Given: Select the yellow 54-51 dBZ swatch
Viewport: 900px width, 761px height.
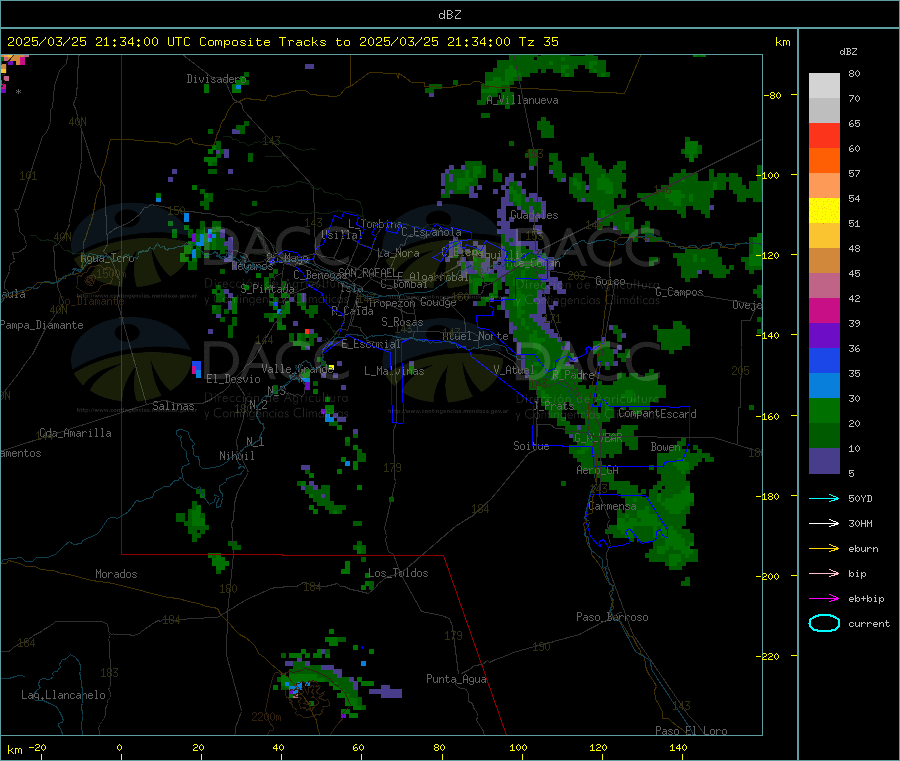Looking at the screenshot, I should pos(824,211).
